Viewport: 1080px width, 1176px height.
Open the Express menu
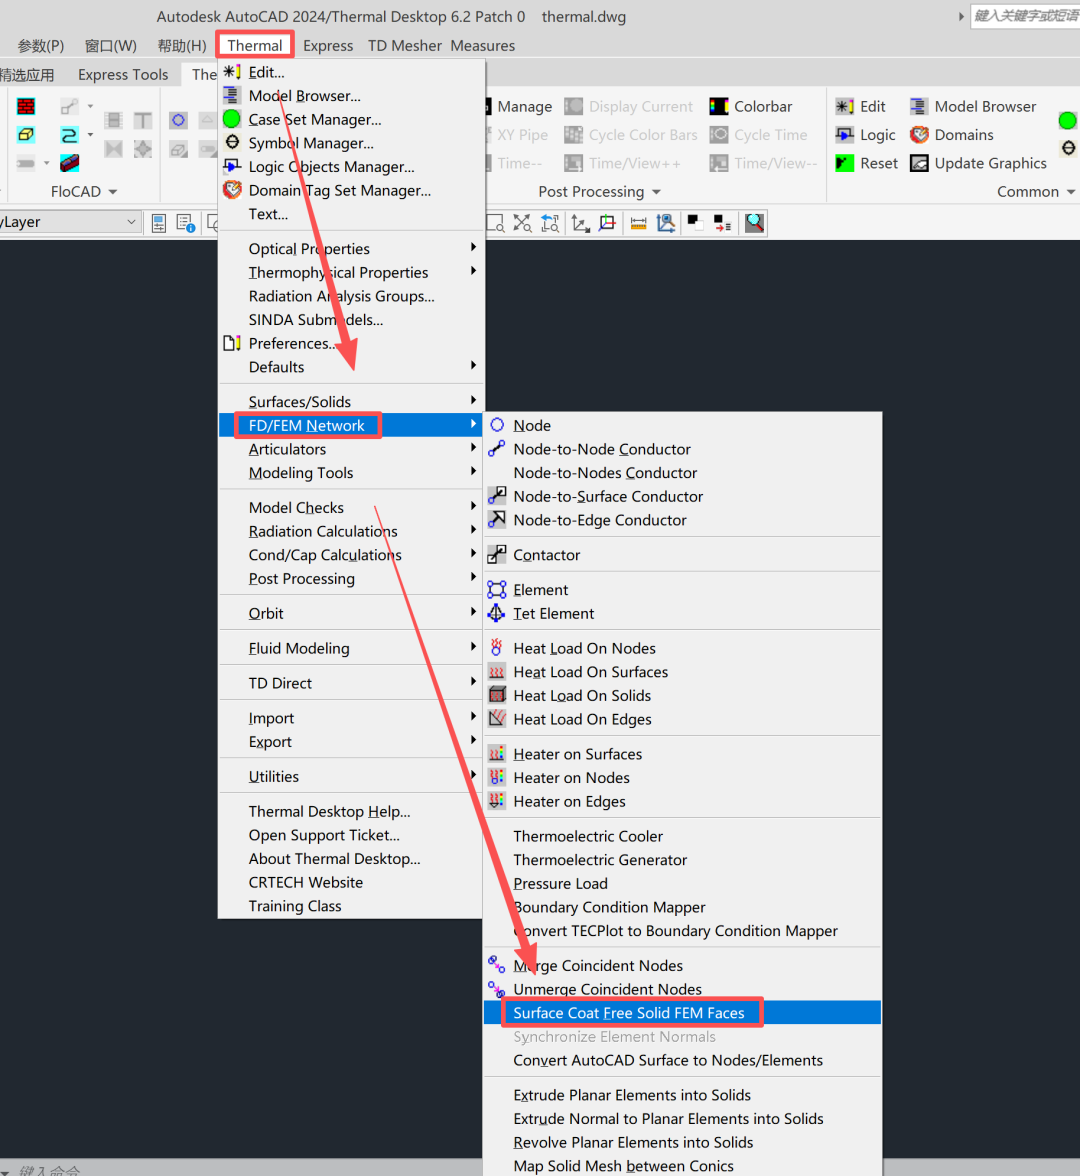[x=328, y=46]
